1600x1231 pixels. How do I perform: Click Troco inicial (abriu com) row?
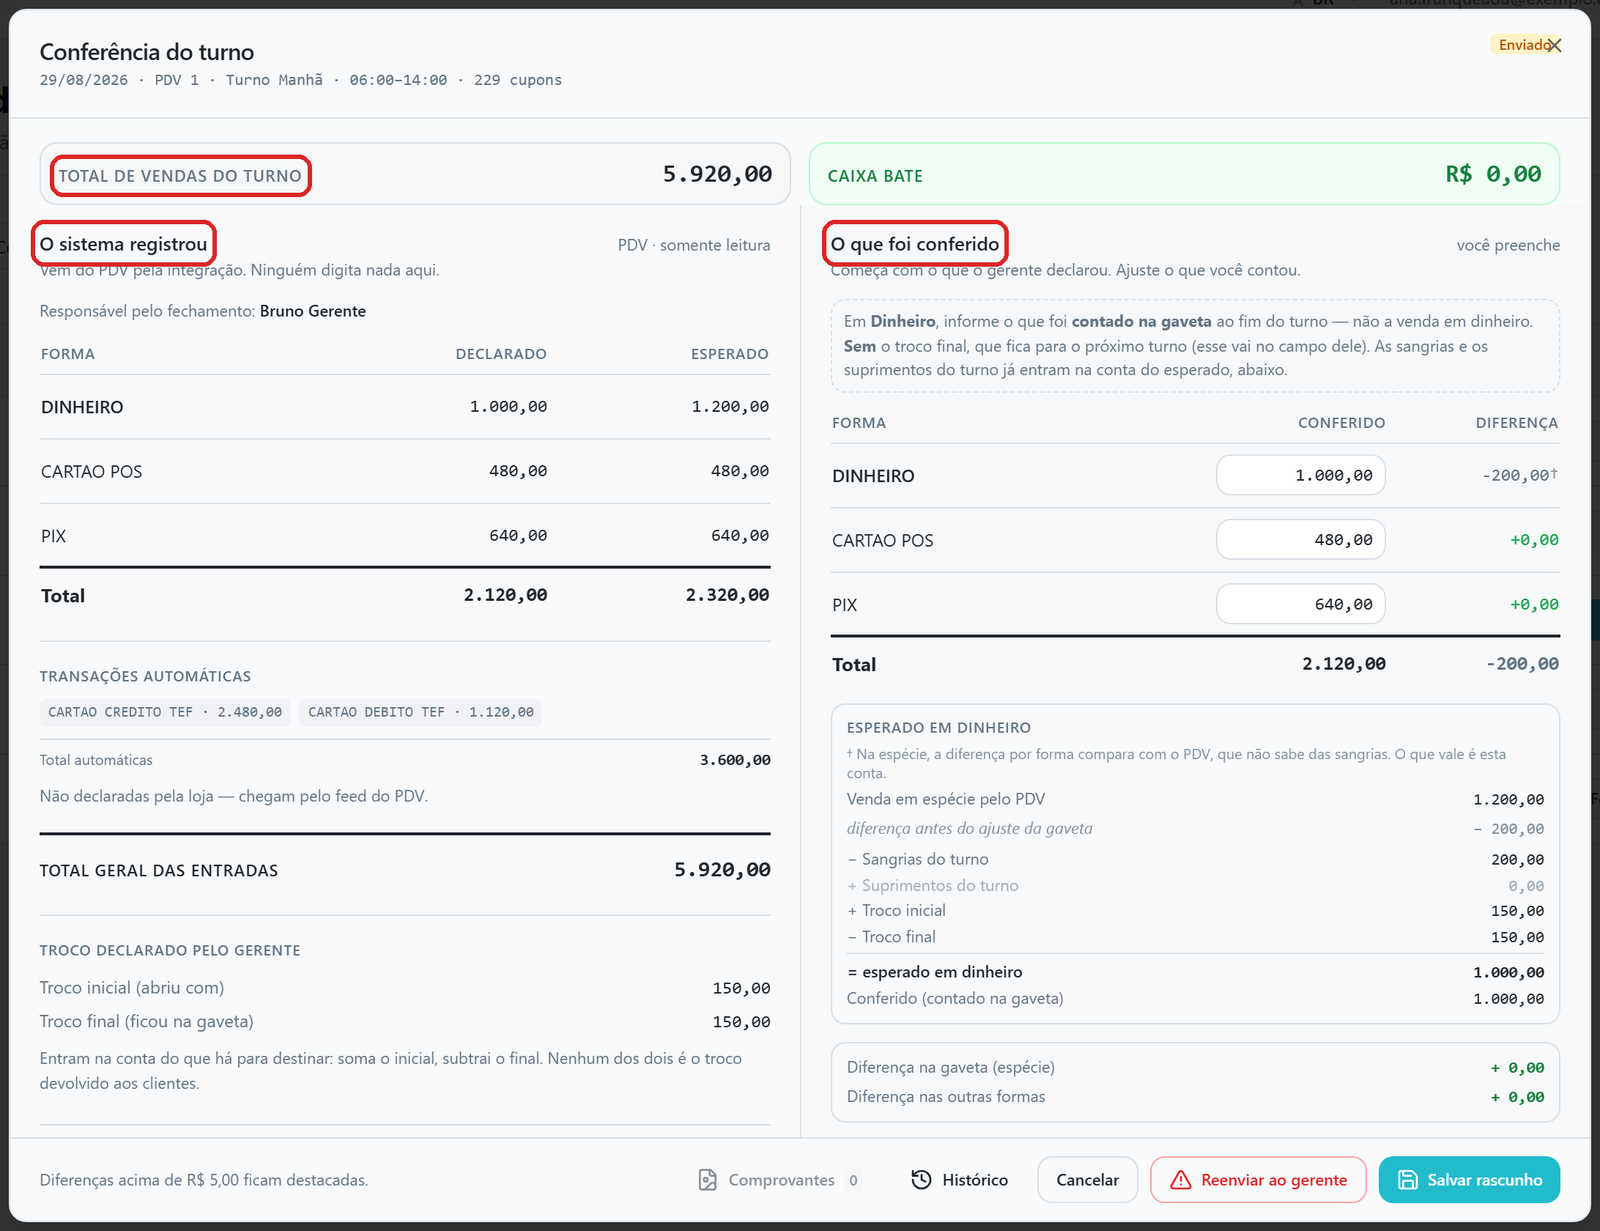click(x=405, y=988)
